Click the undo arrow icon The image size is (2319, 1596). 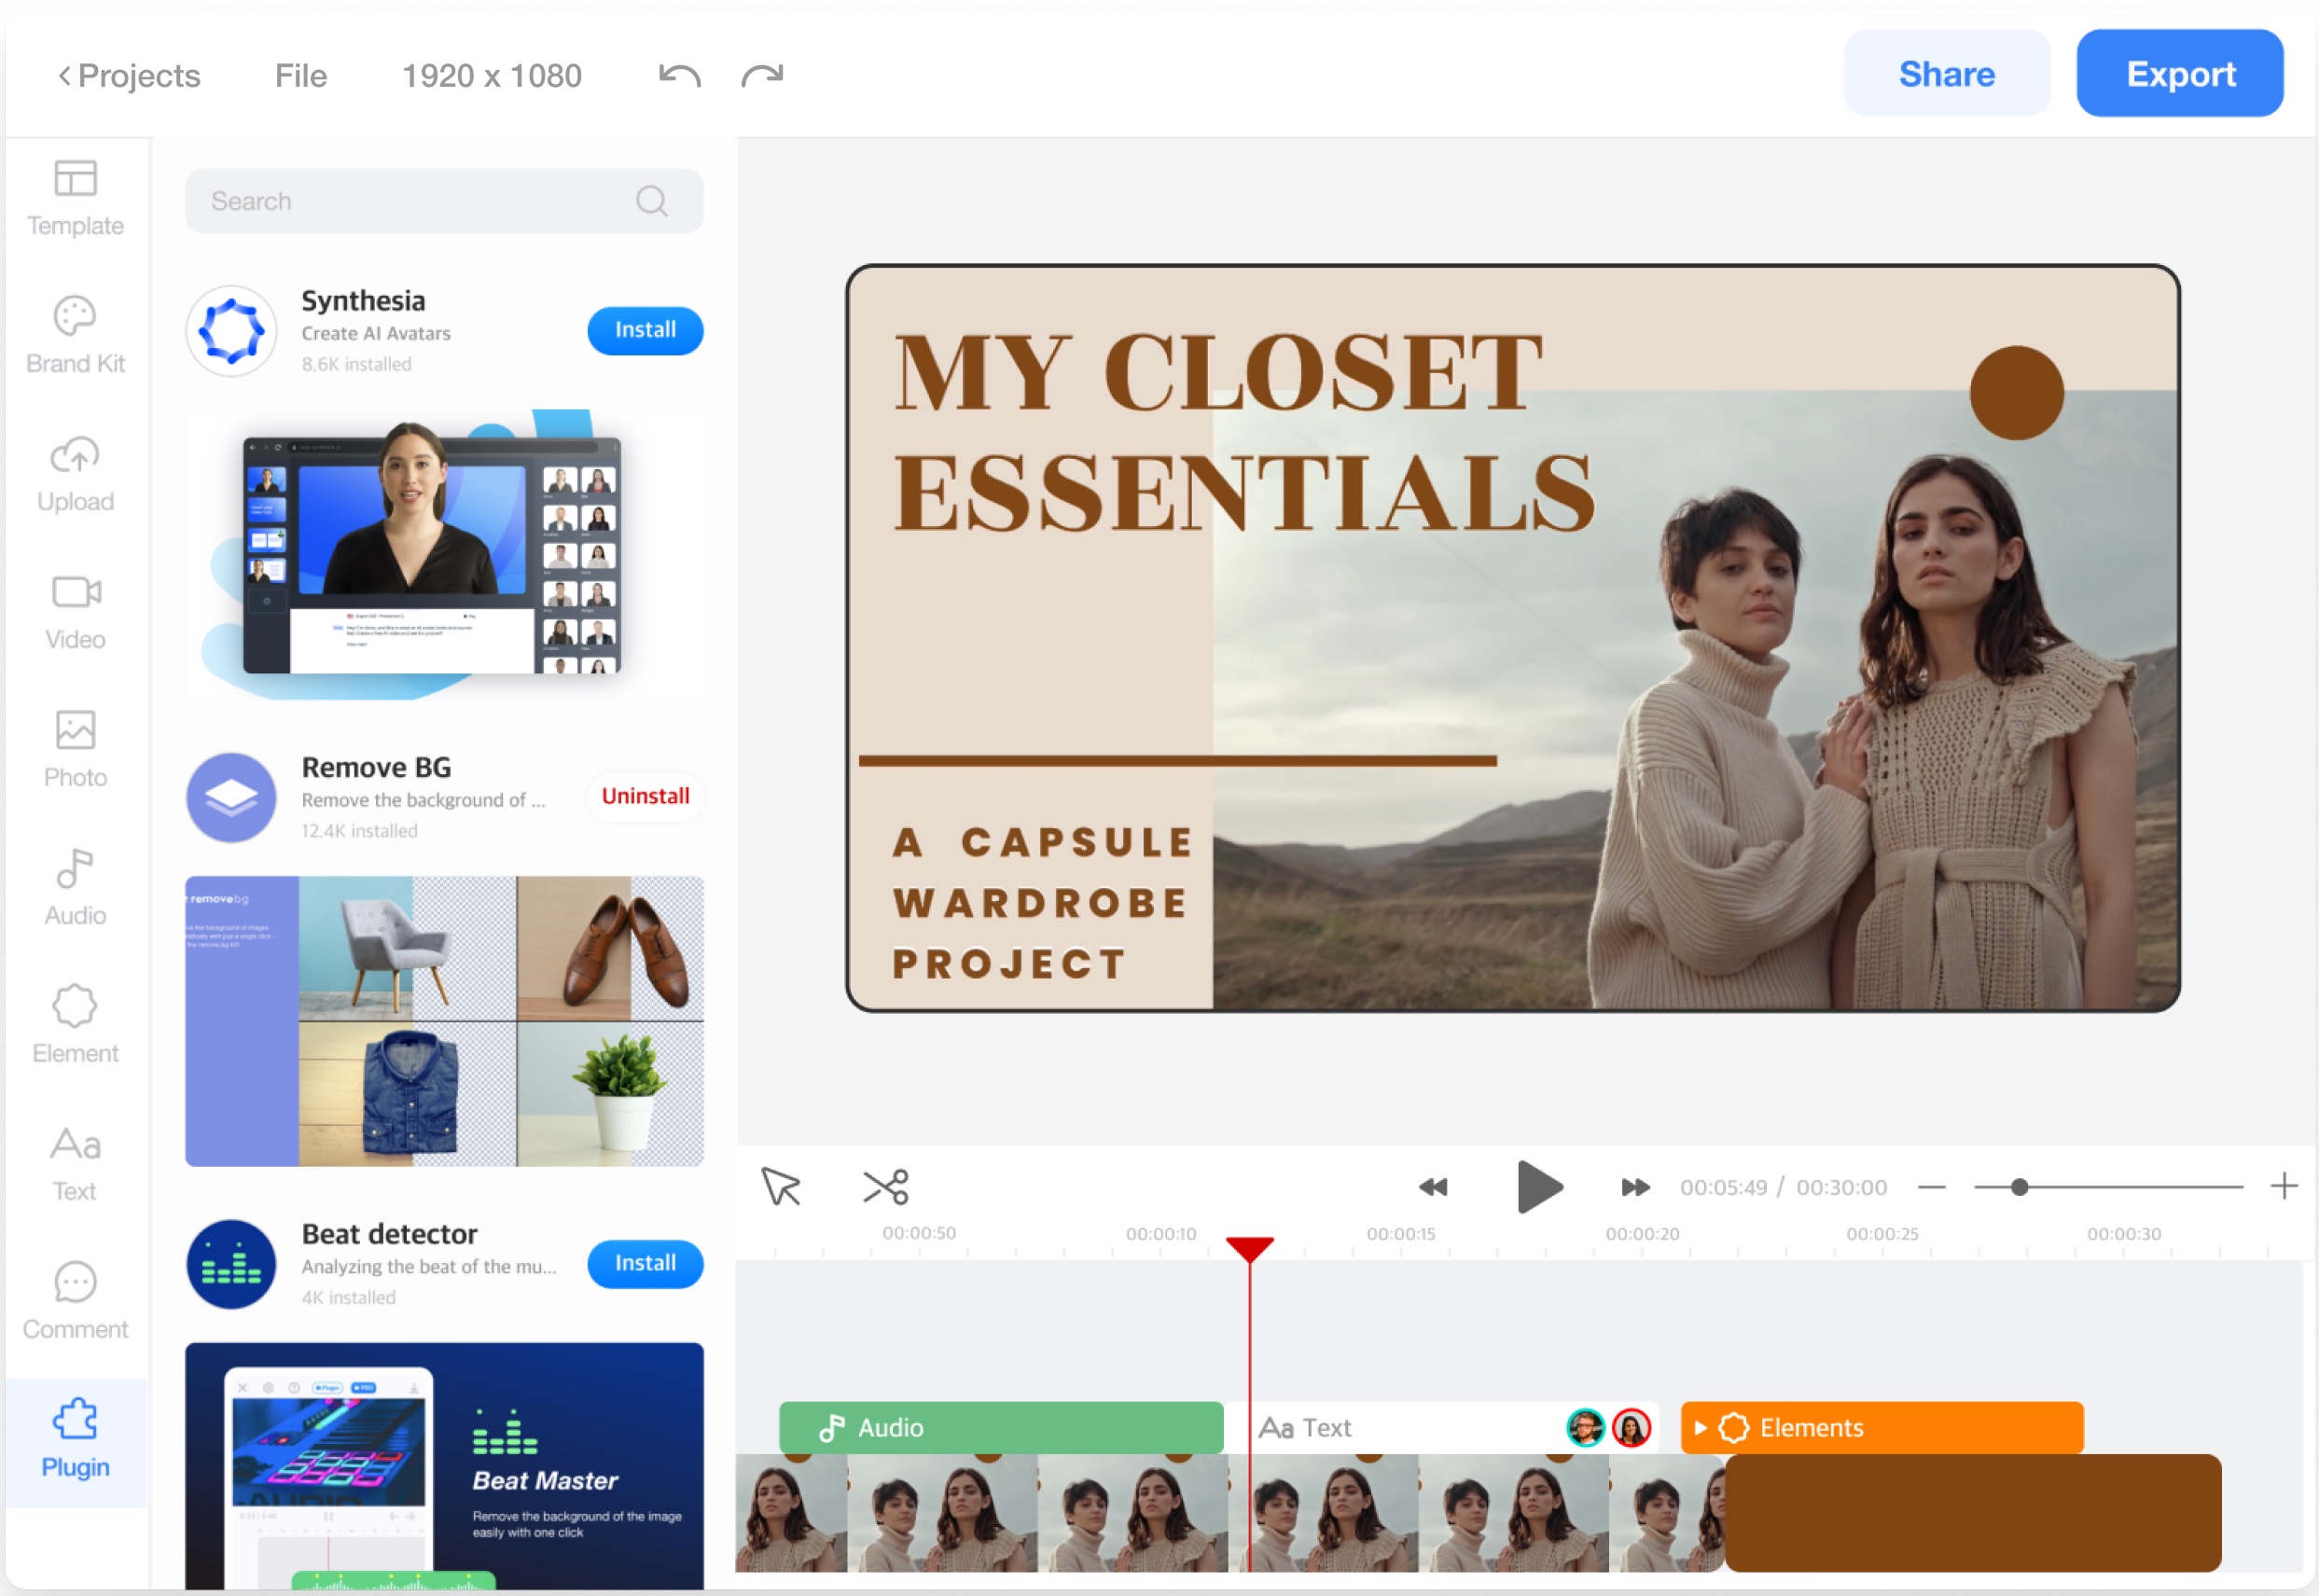pyautogui.click(x=680, y=76)
